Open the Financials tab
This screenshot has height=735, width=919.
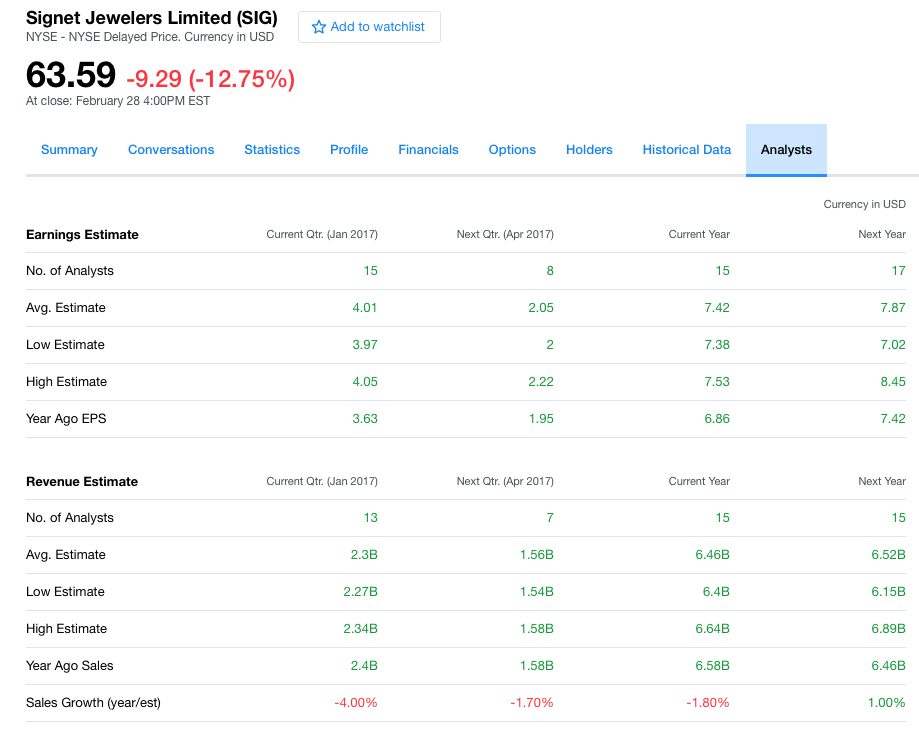(428, 149)
